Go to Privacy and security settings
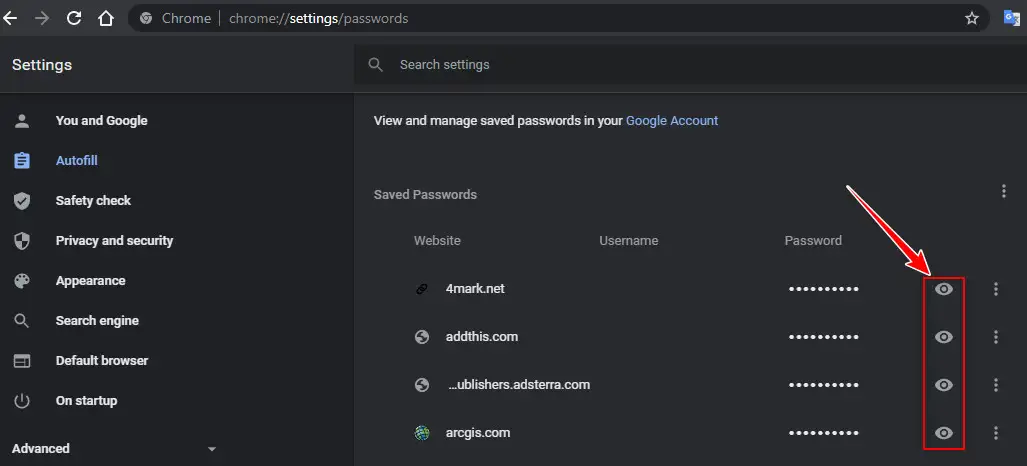This screenshot has height=466, width=1027. [114, 241]
